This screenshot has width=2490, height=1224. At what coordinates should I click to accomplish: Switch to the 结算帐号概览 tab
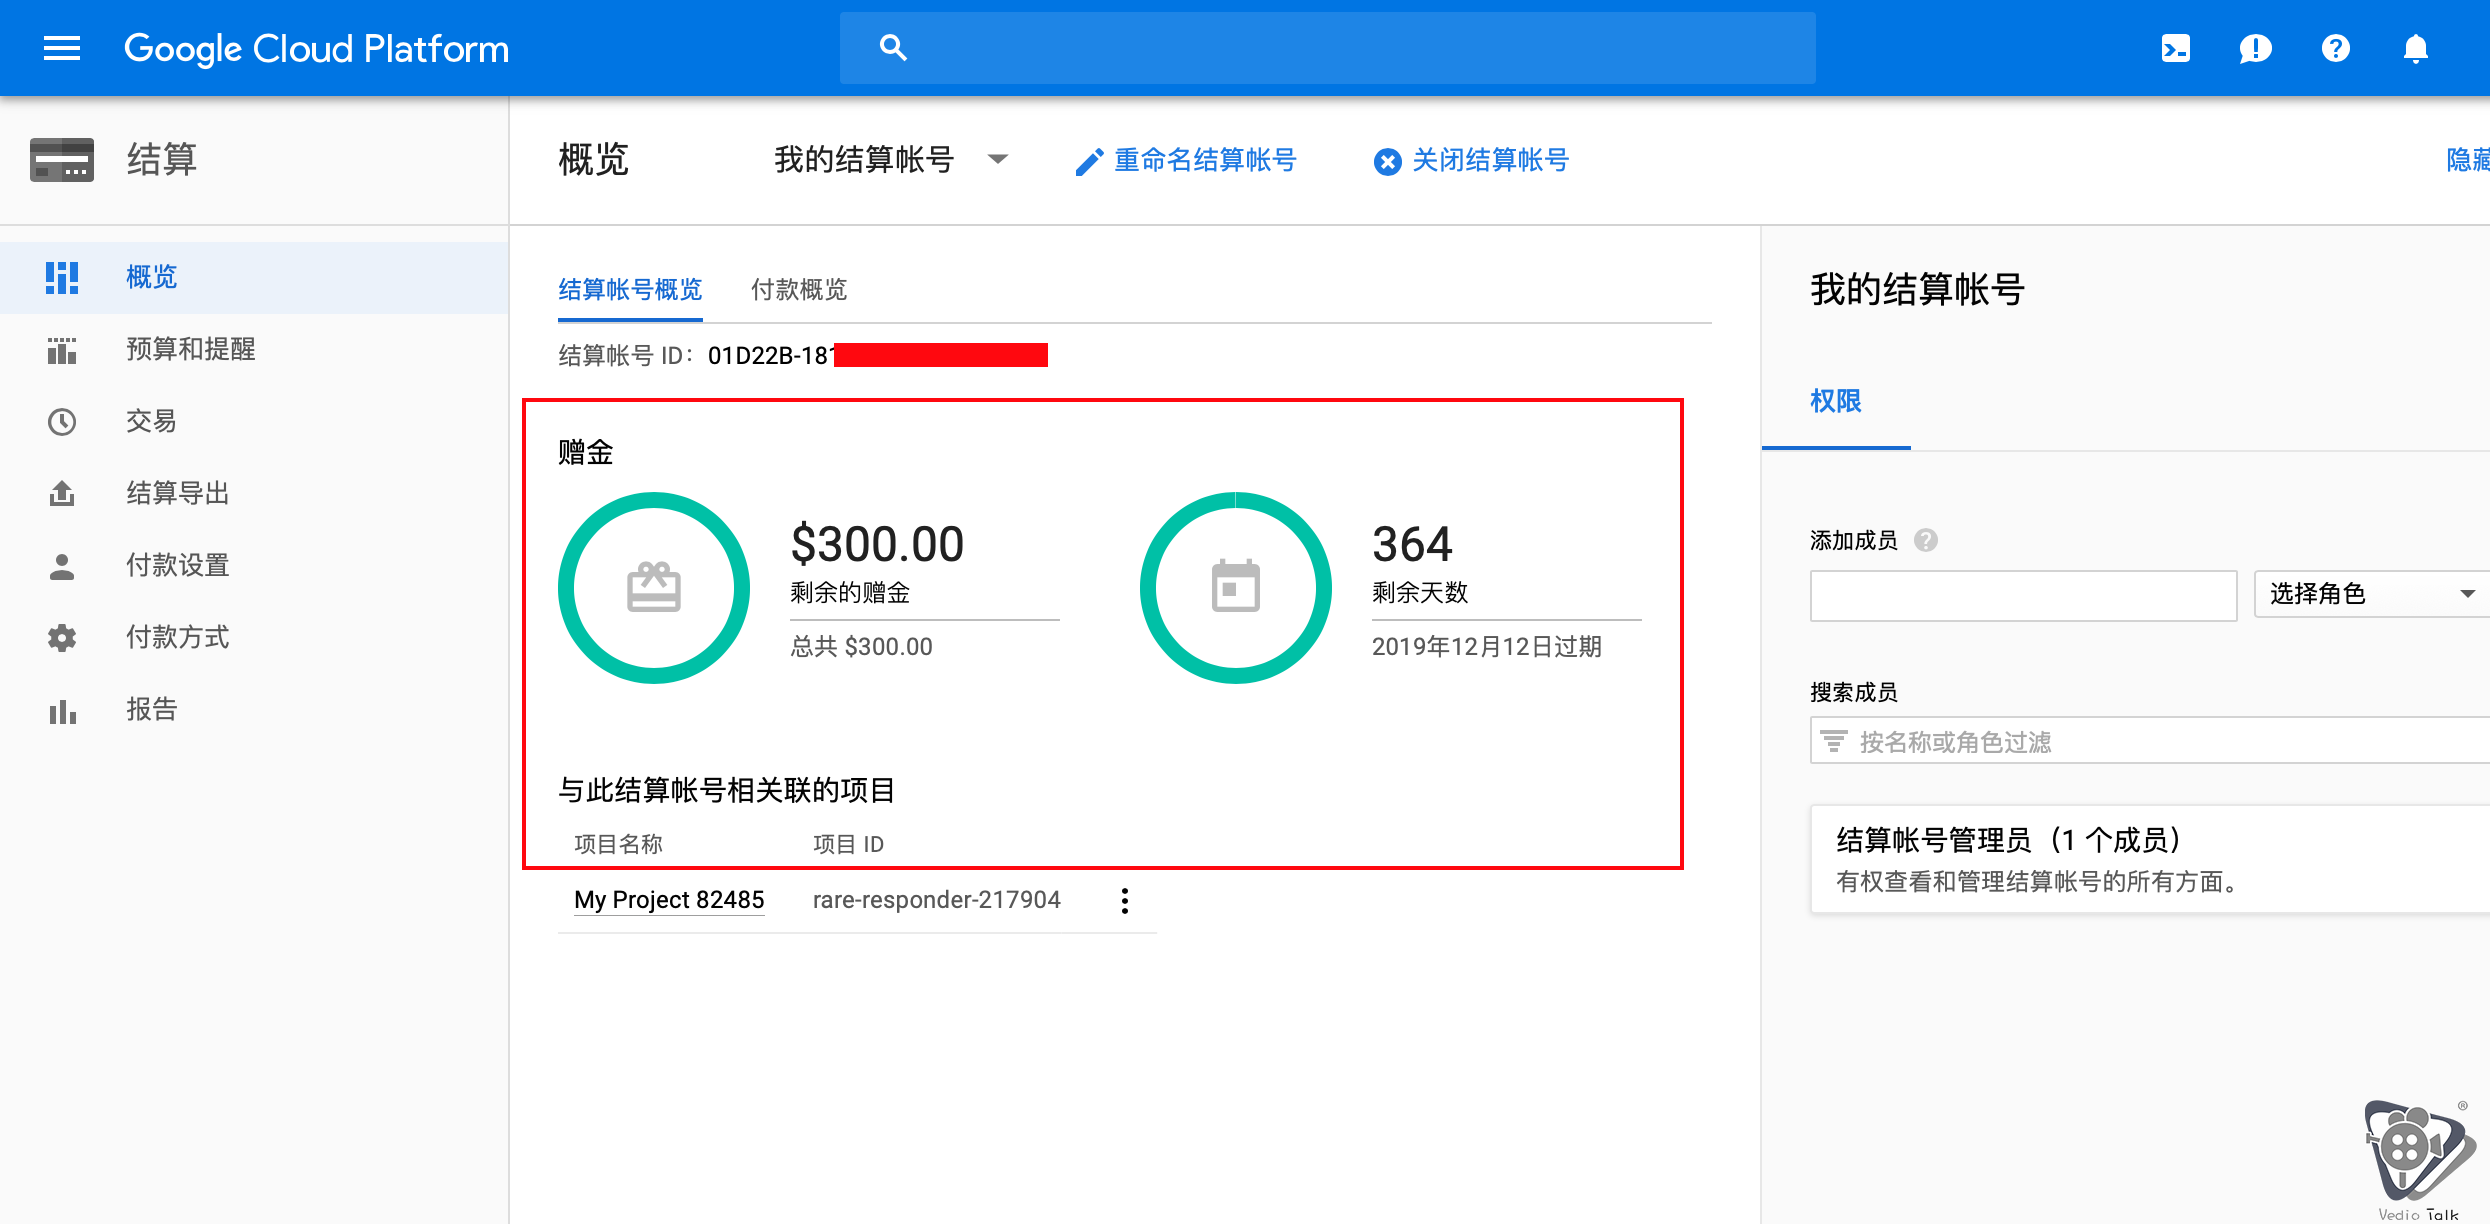point(630,290)
